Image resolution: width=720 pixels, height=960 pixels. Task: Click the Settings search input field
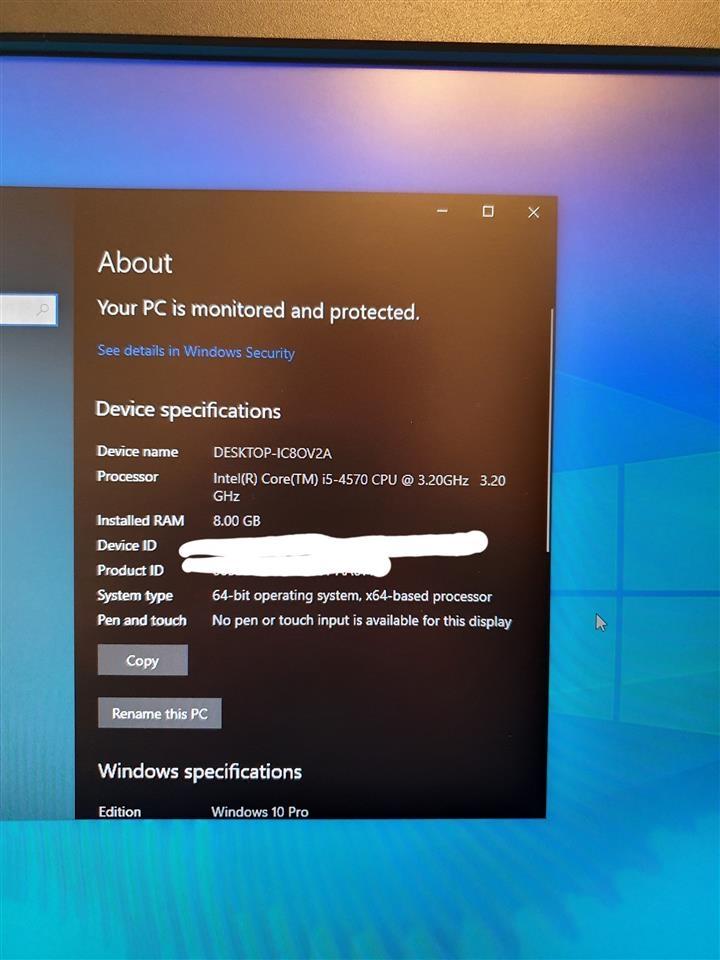click(x=28, y=310)
